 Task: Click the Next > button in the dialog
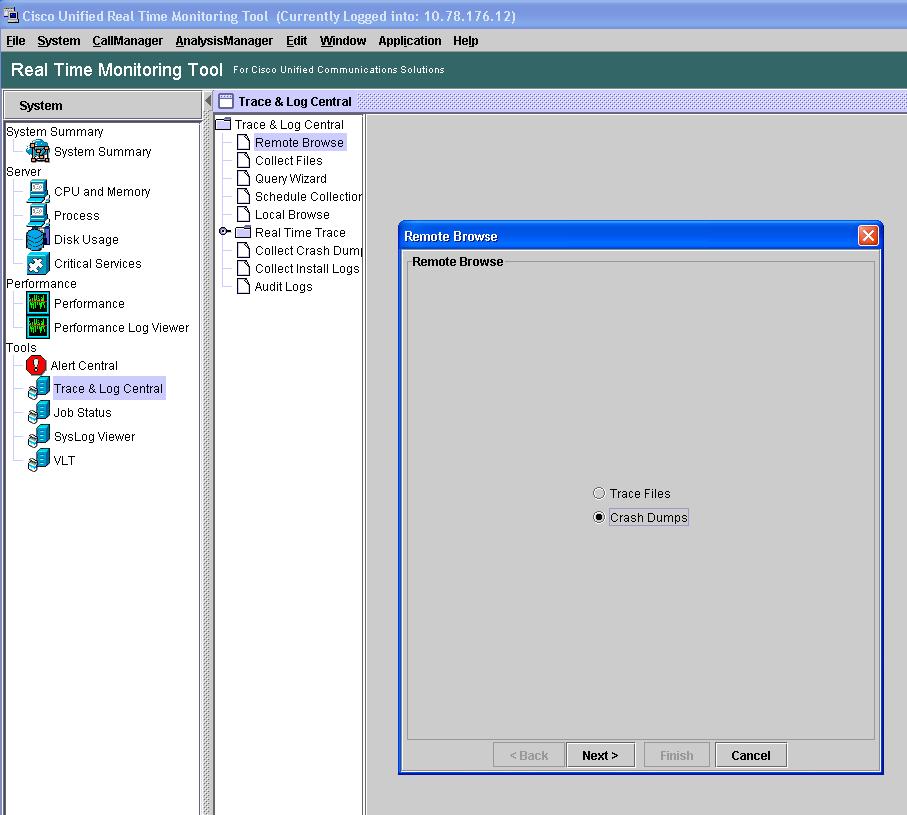tap(600, 755)
